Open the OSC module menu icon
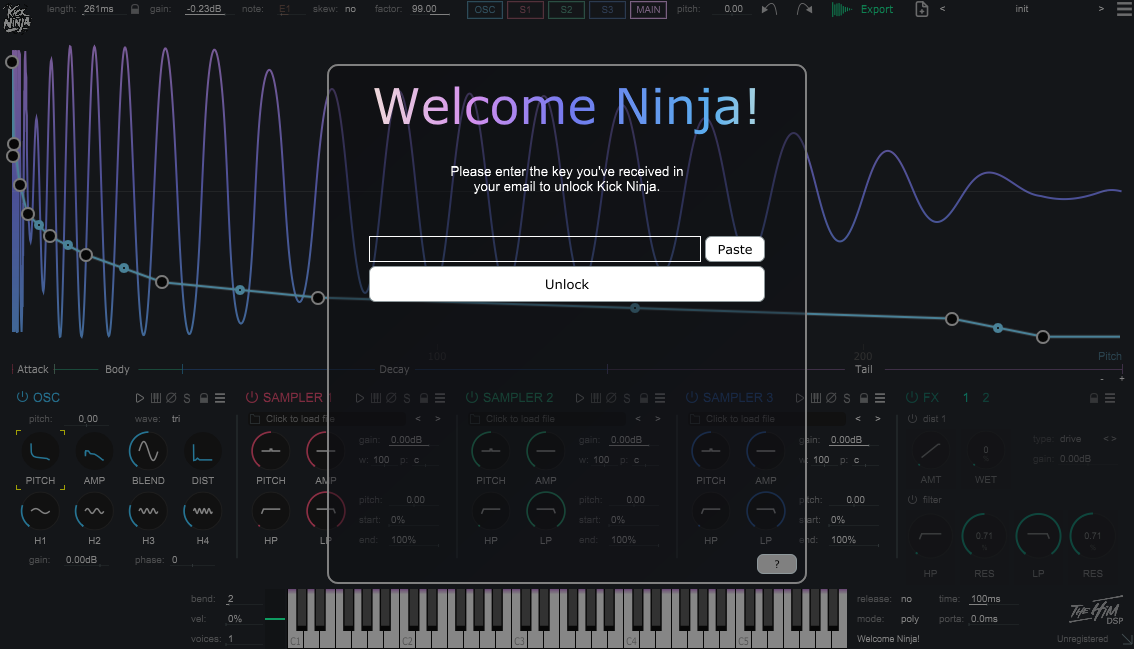The width and height of the screenshot is (1134, 649). tap(220, 398)
